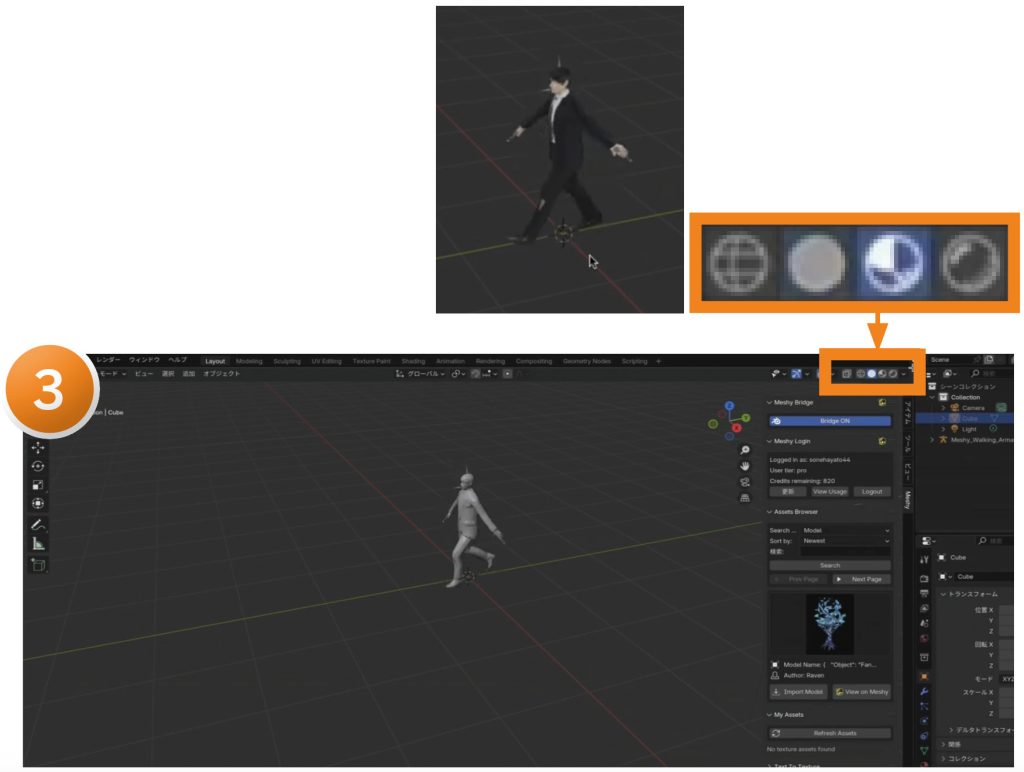Open the orange Object properties tab
1024x772 pixels.
click(x=924, y=677)
